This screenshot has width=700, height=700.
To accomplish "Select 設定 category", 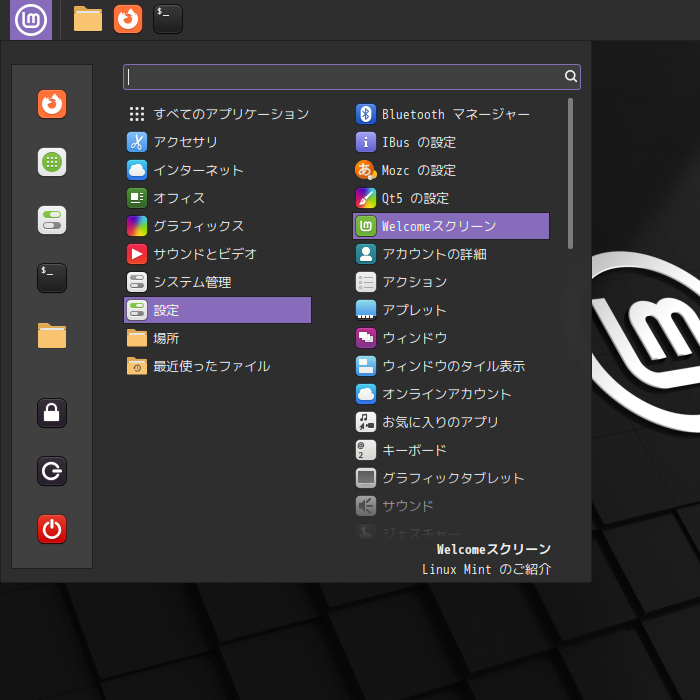I will pyautogui.click(x=217, y=310).
